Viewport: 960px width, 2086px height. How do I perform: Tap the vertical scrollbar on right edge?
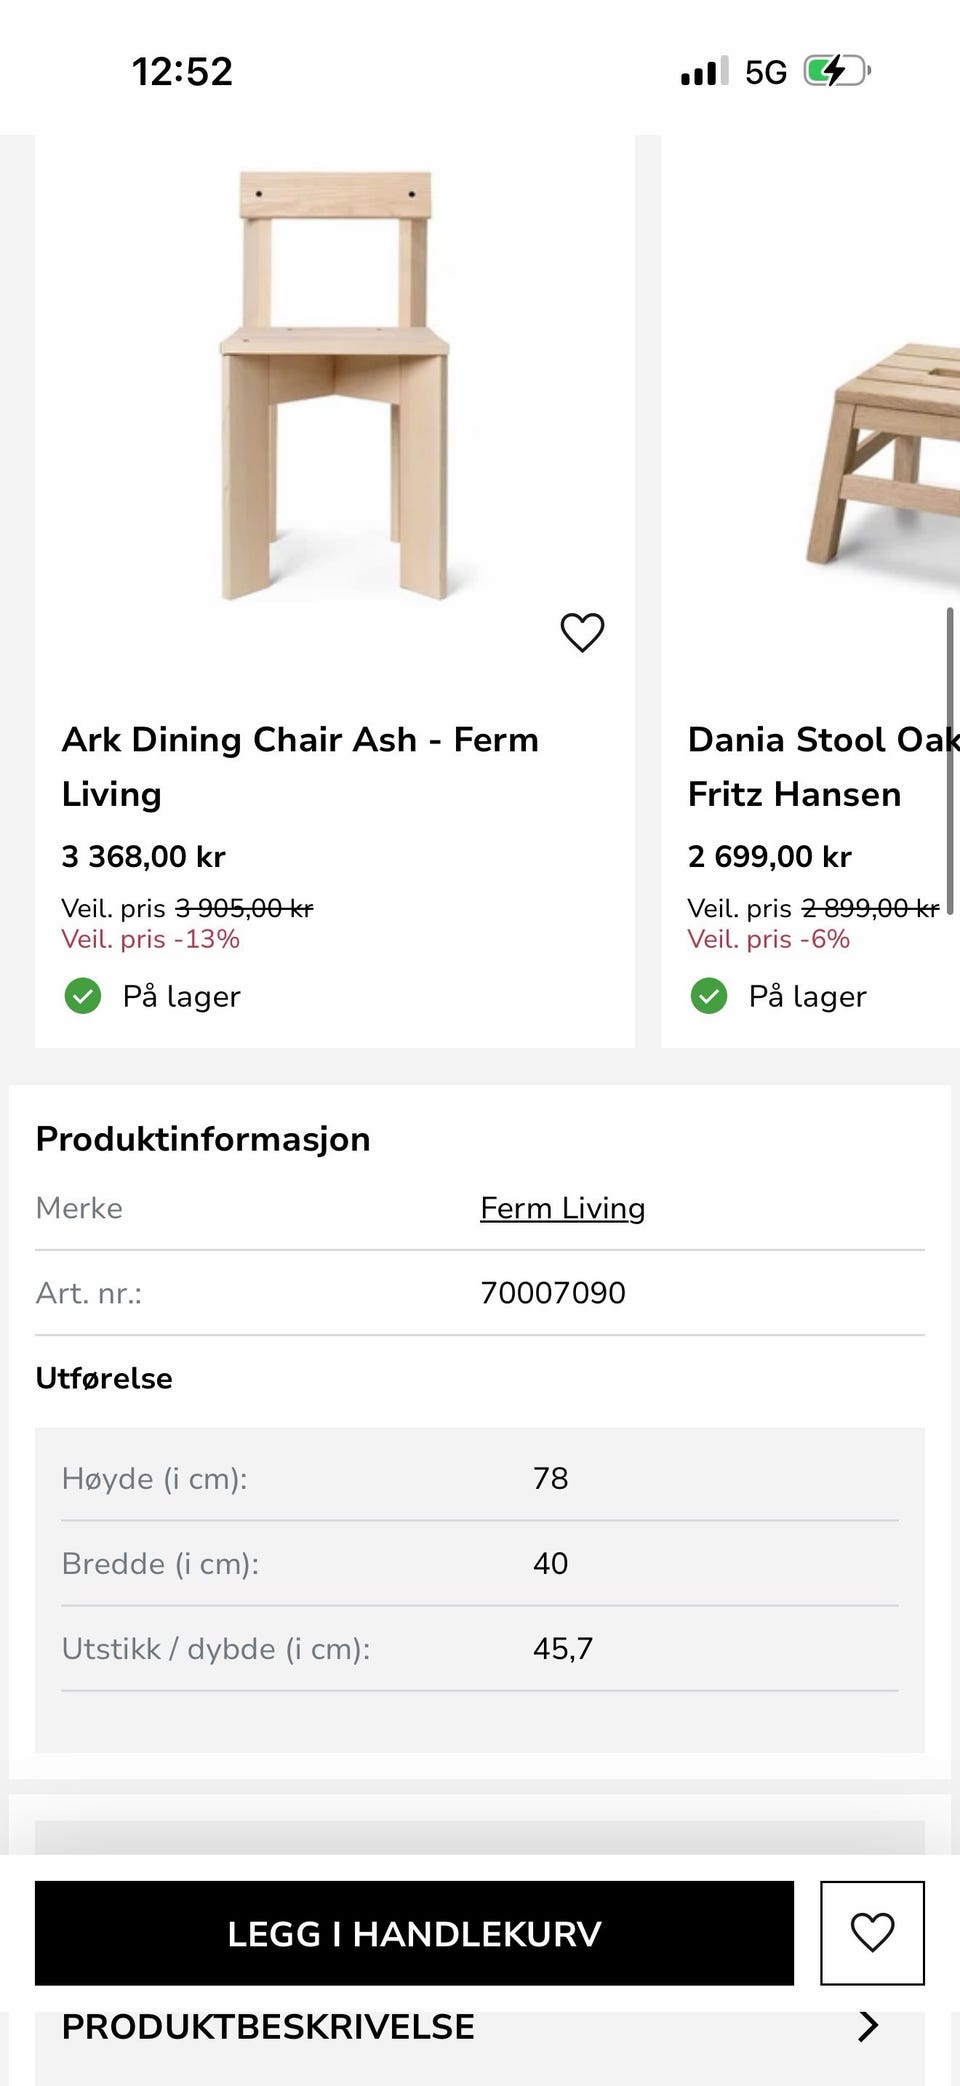pos(949,760)
